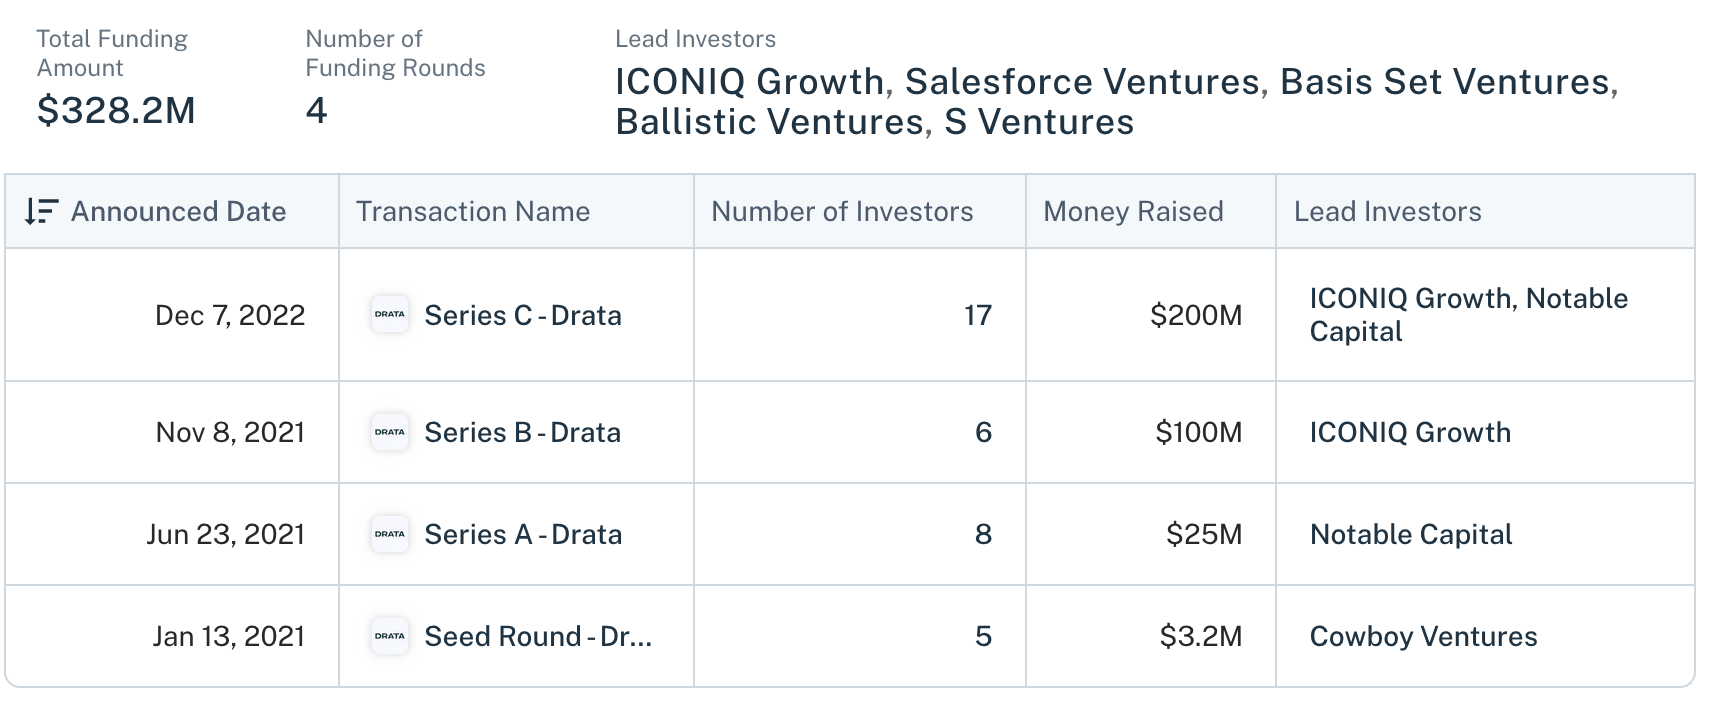Open the Series B - Drata transaction
The image size is (1714, 702).
[x=522, y=433]
